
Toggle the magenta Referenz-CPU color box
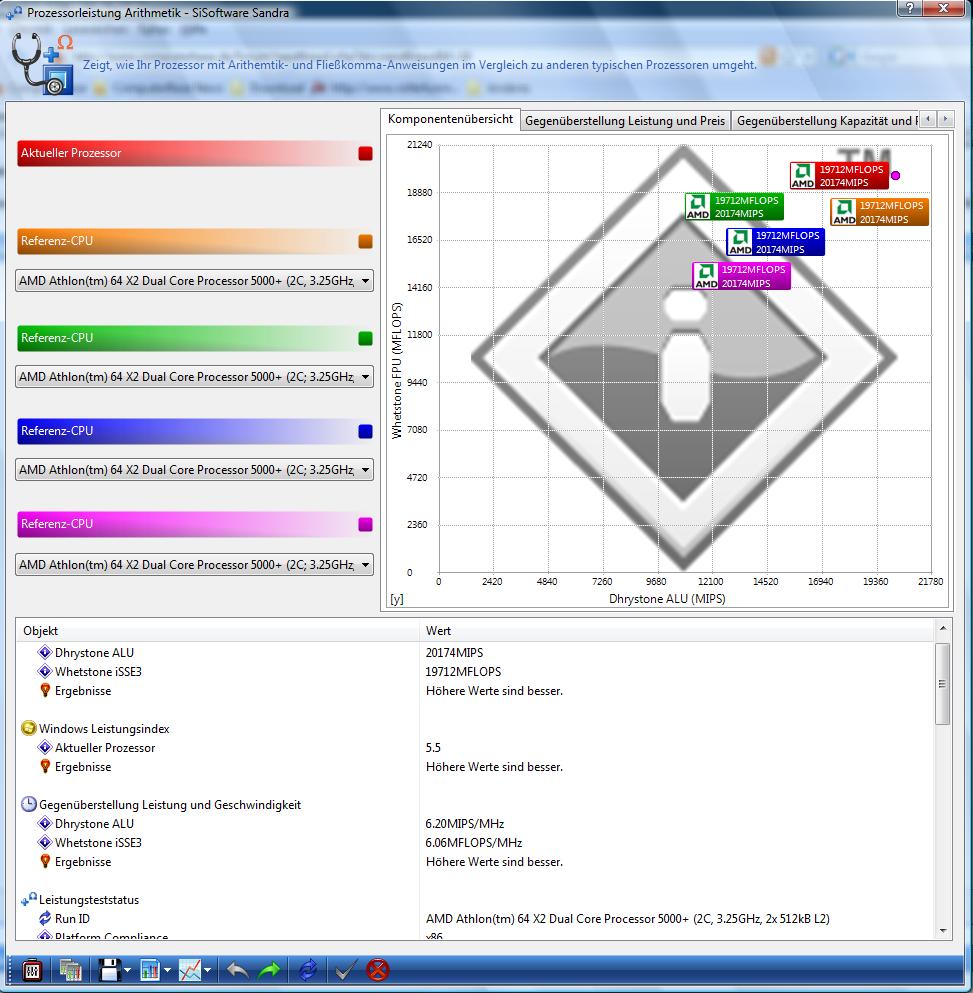pos(366,524)
